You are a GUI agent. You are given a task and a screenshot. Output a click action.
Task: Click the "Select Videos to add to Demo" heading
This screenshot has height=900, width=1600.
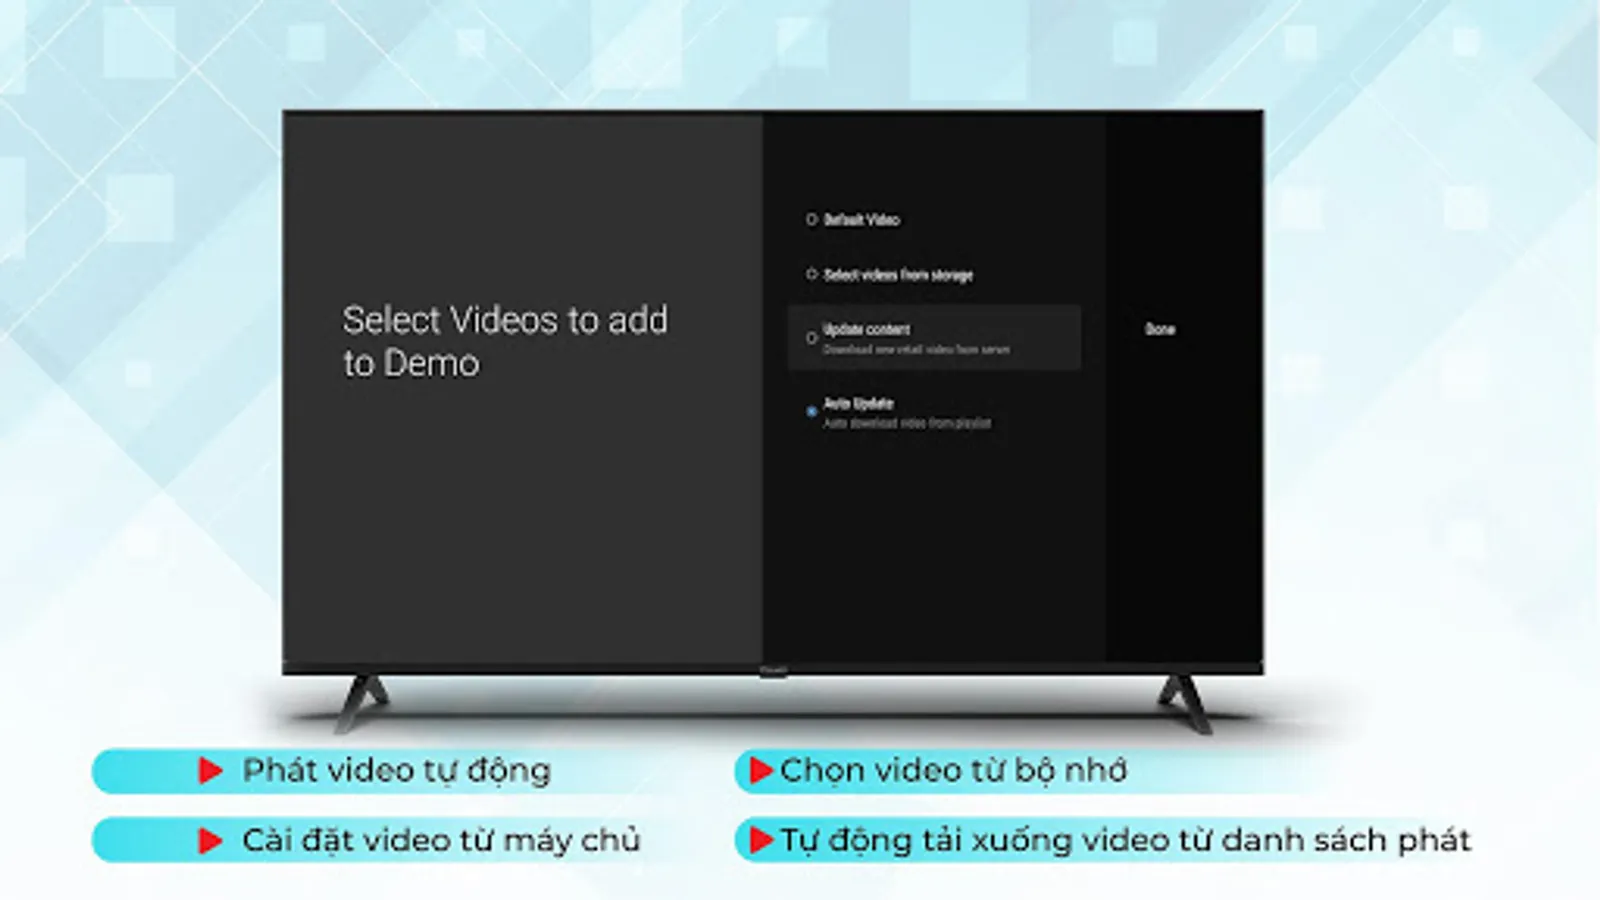(x=505, y=341)
